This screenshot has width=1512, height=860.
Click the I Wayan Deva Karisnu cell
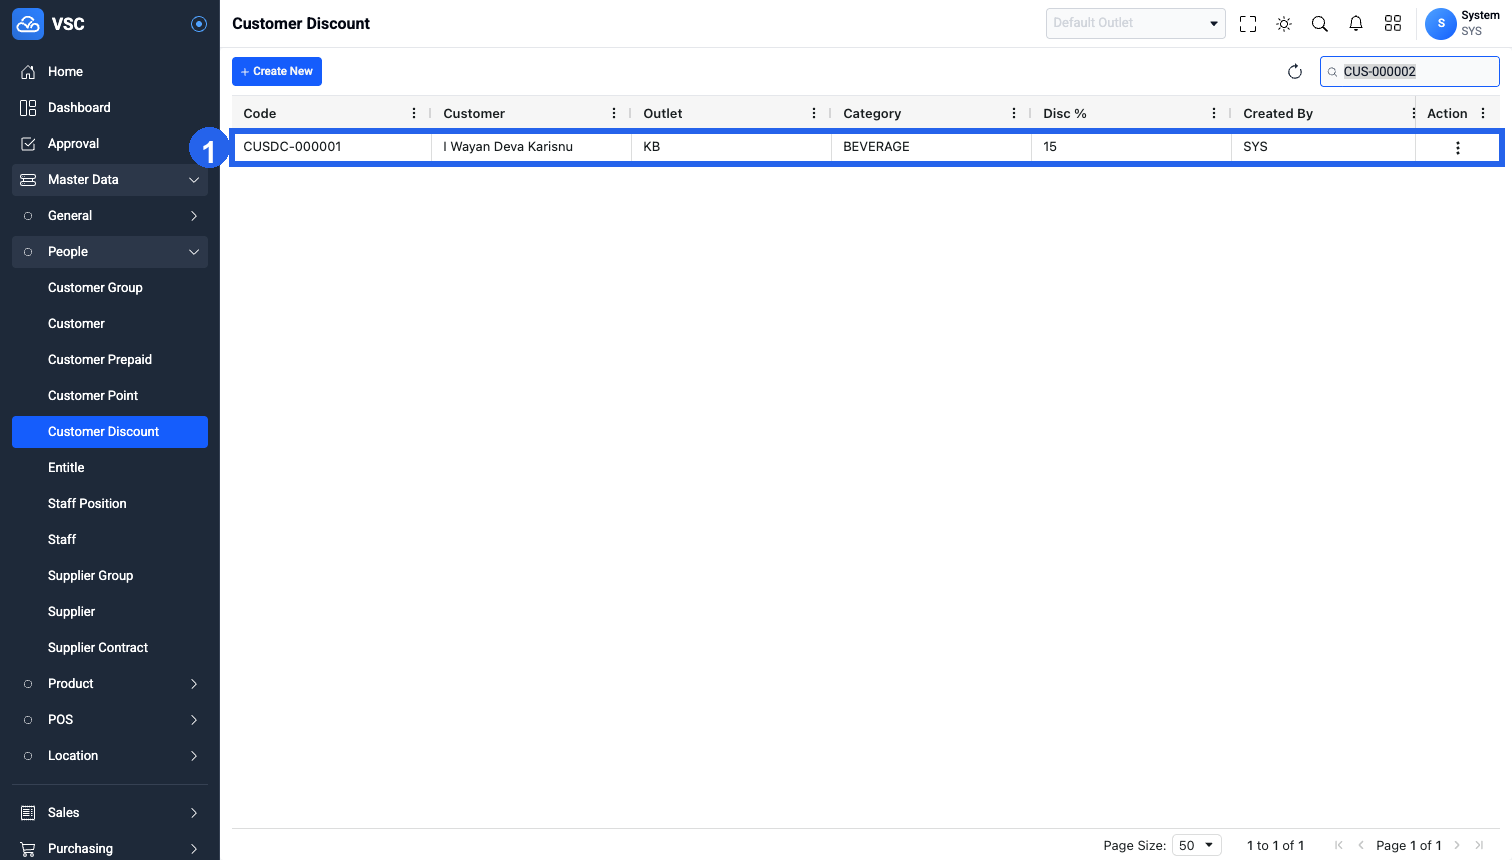point(531,147)
